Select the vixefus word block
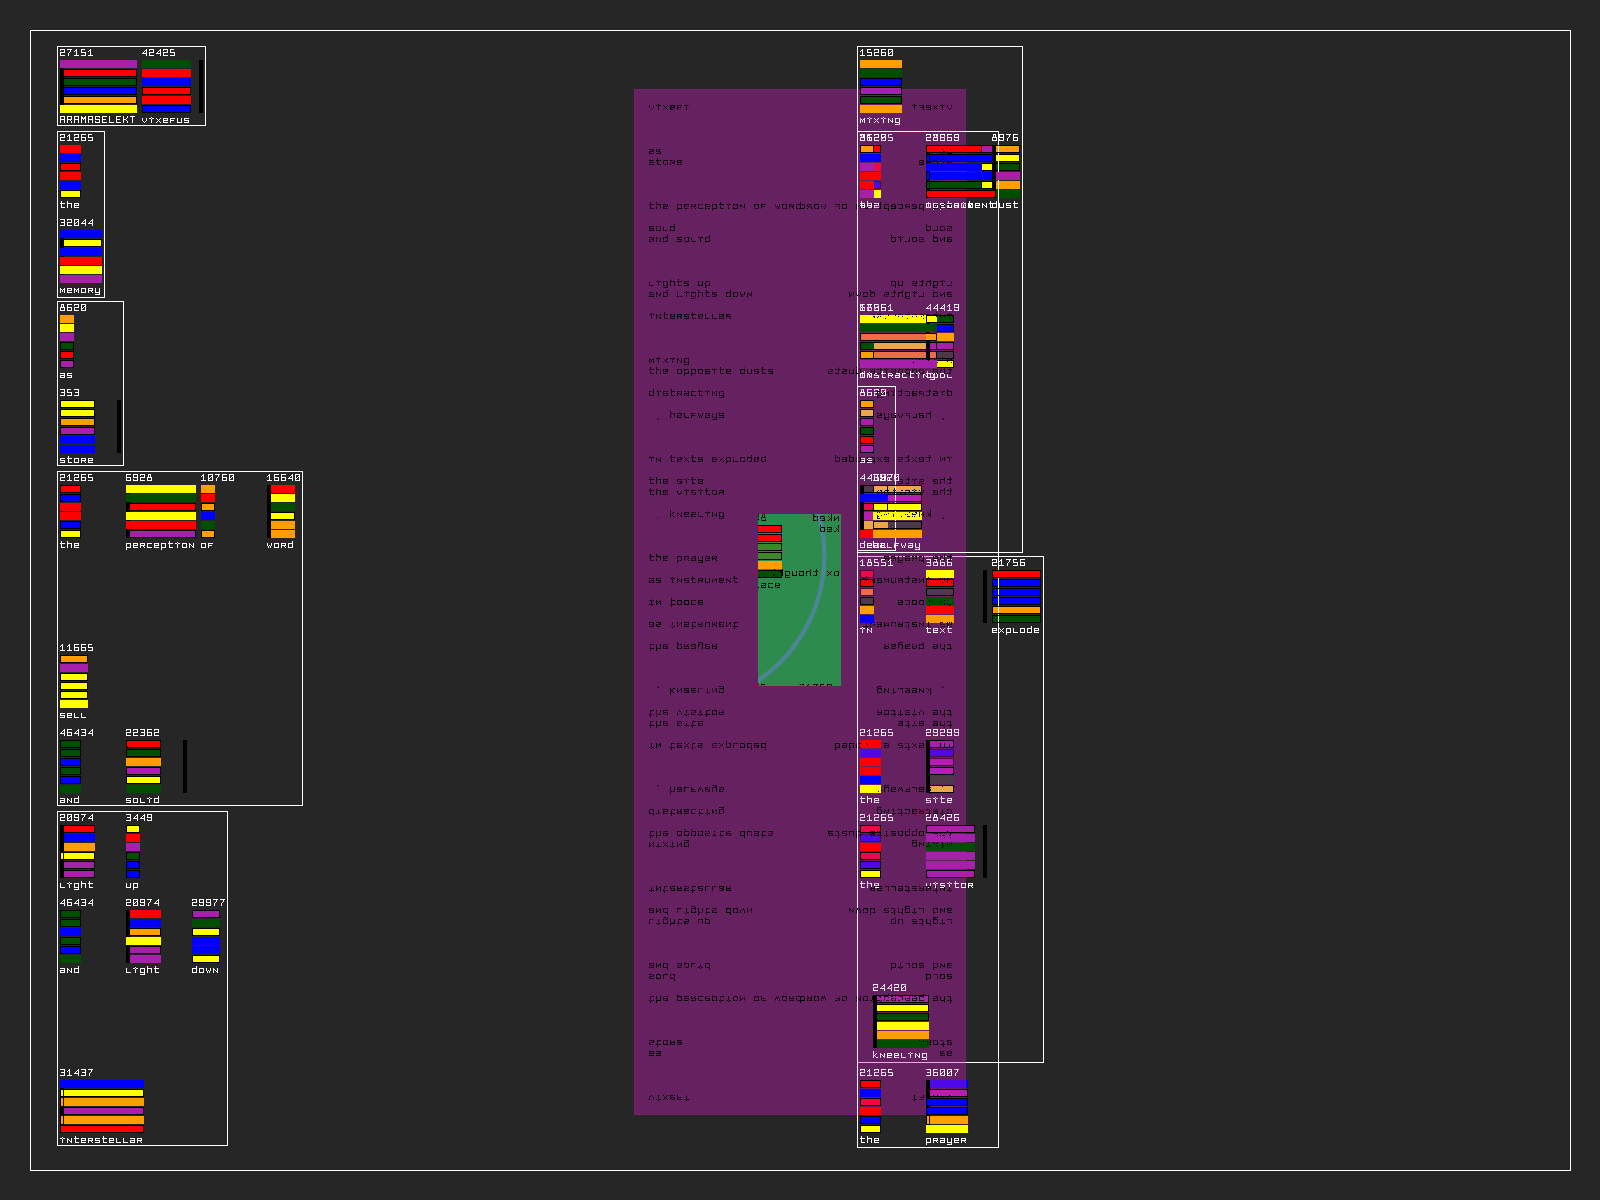This screenshot has width=1600, height=1200. tap(166, 87)
